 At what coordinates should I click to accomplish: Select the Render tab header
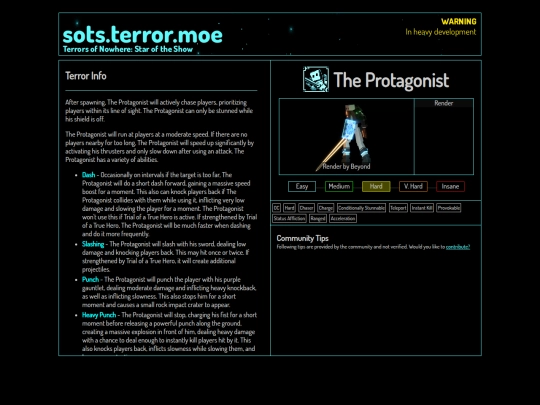[x=444, y=103]
